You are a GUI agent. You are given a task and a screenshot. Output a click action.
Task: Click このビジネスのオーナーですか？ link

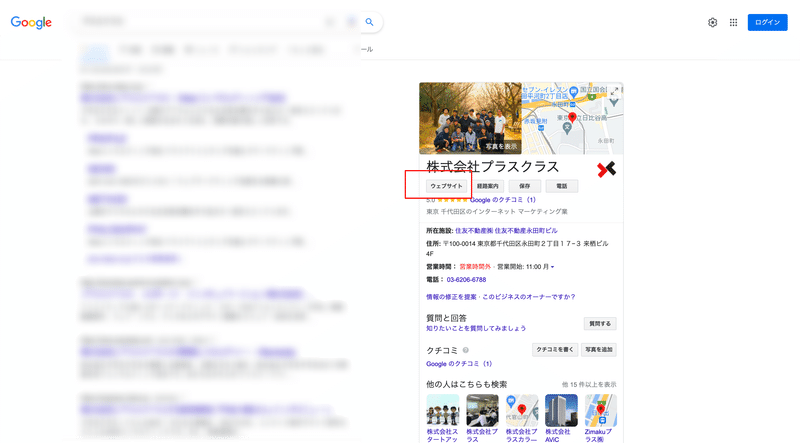(x=529, y=297)
